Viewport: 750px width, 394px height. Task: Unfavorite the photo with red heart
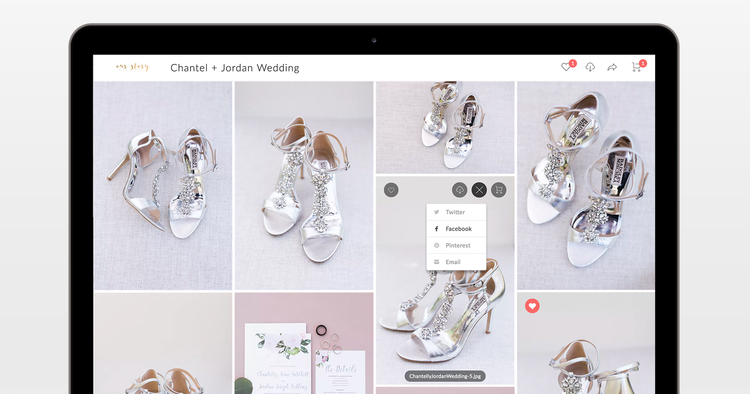coord(532,306)
